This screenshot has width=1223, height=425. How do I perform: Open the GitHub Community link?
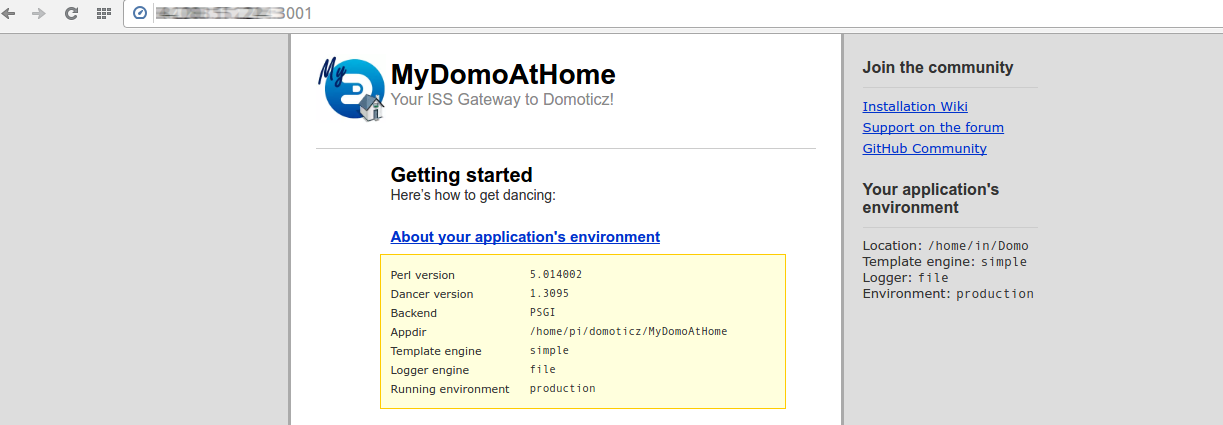[x=925, y=149]
